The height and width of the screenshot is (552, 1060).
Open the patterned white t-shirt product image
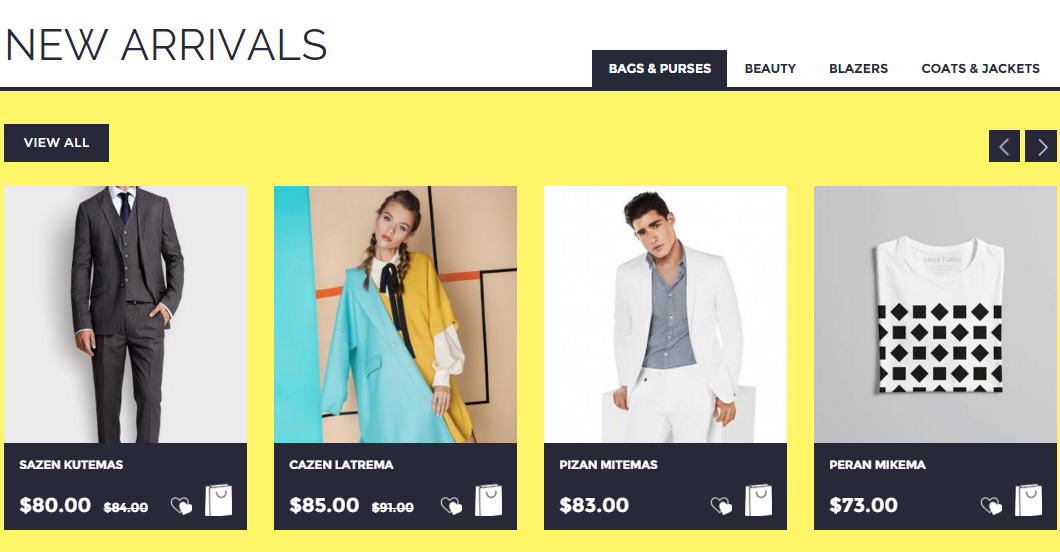(936, 314)
